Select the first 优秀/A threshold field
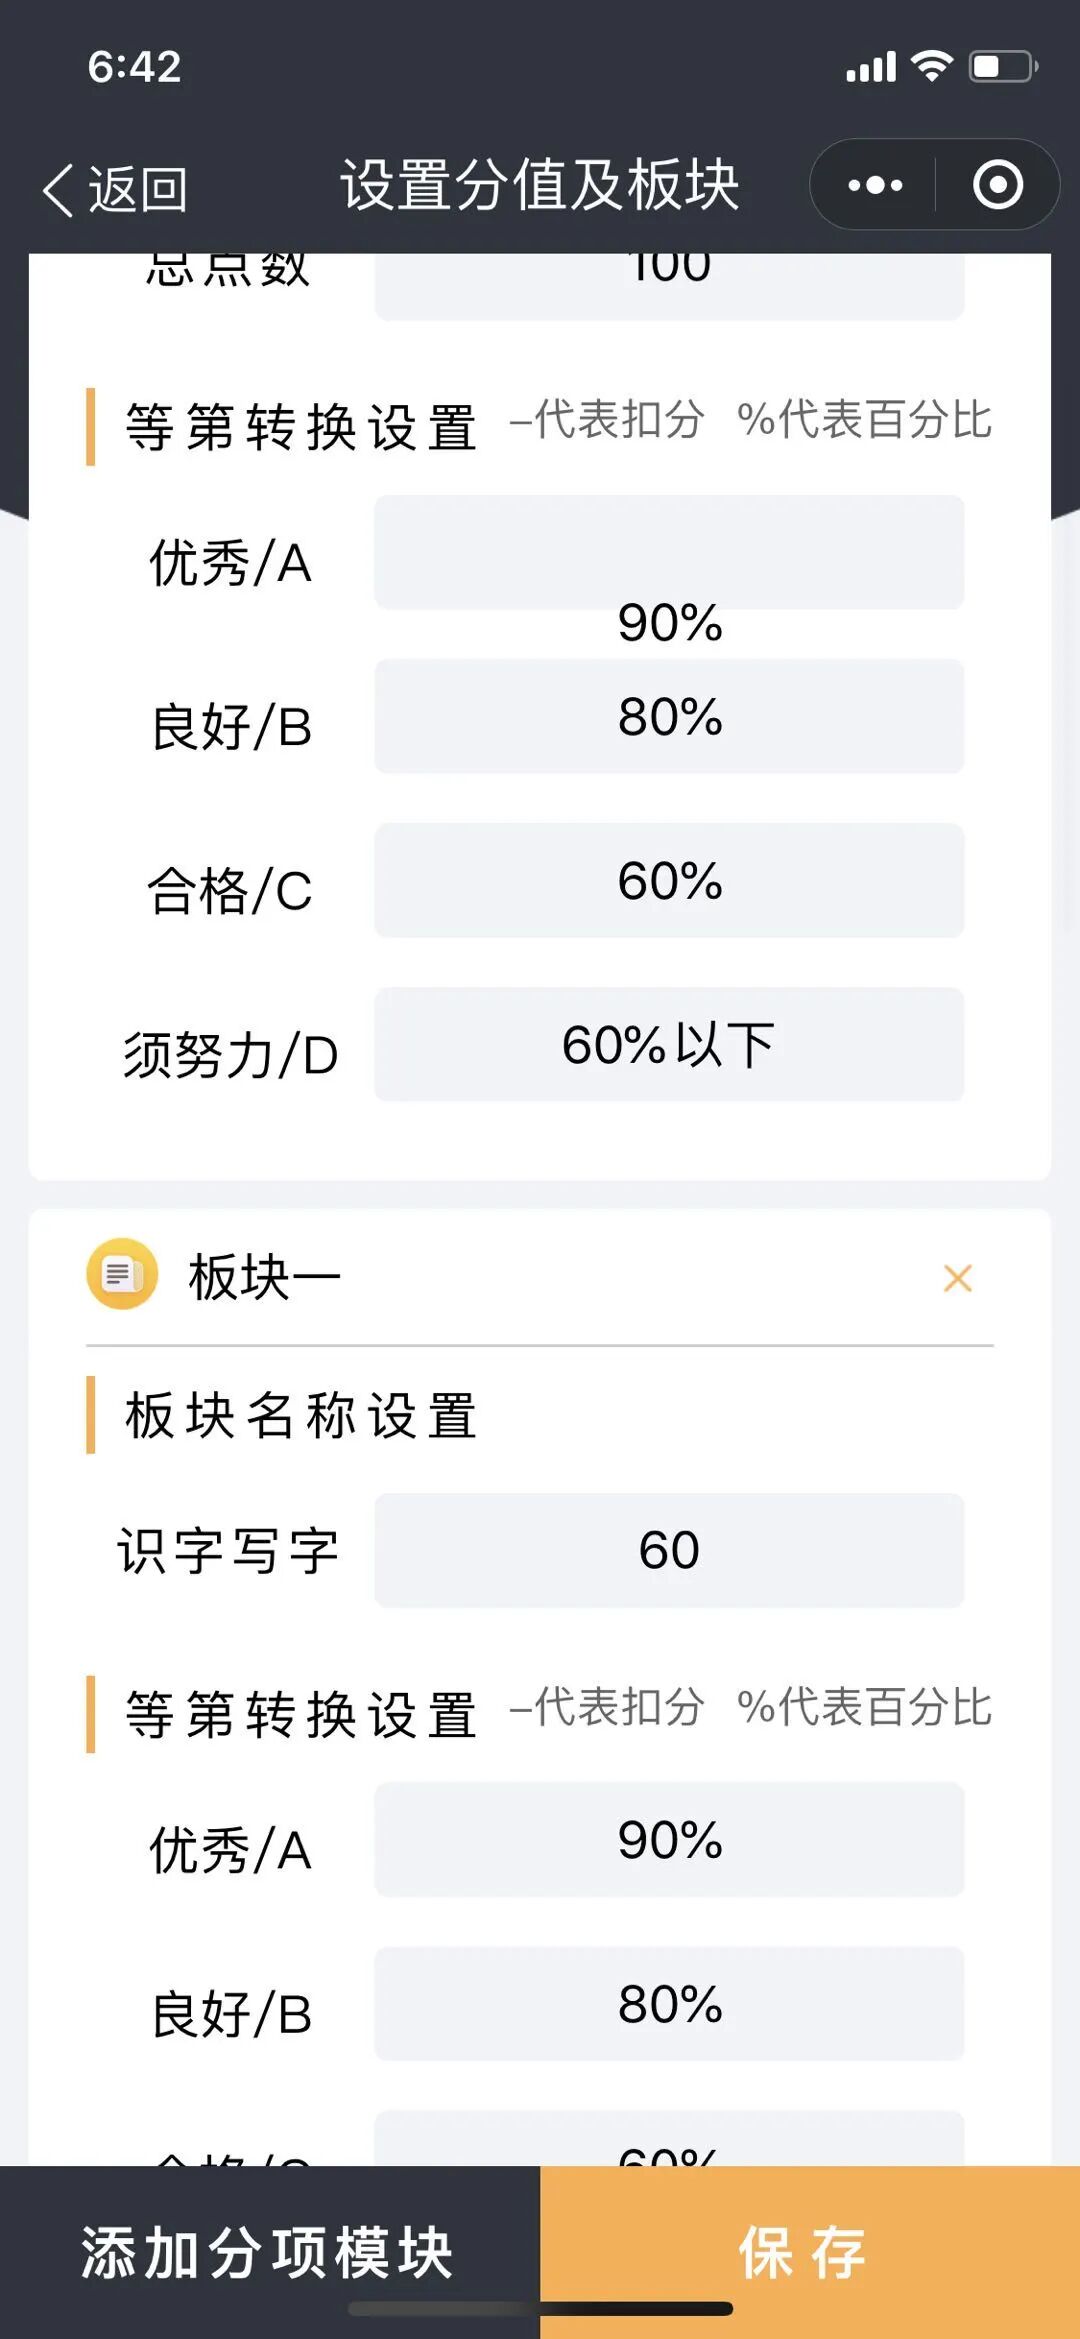The height and width of the screenshot is (2339, 1080). [669, 552]
